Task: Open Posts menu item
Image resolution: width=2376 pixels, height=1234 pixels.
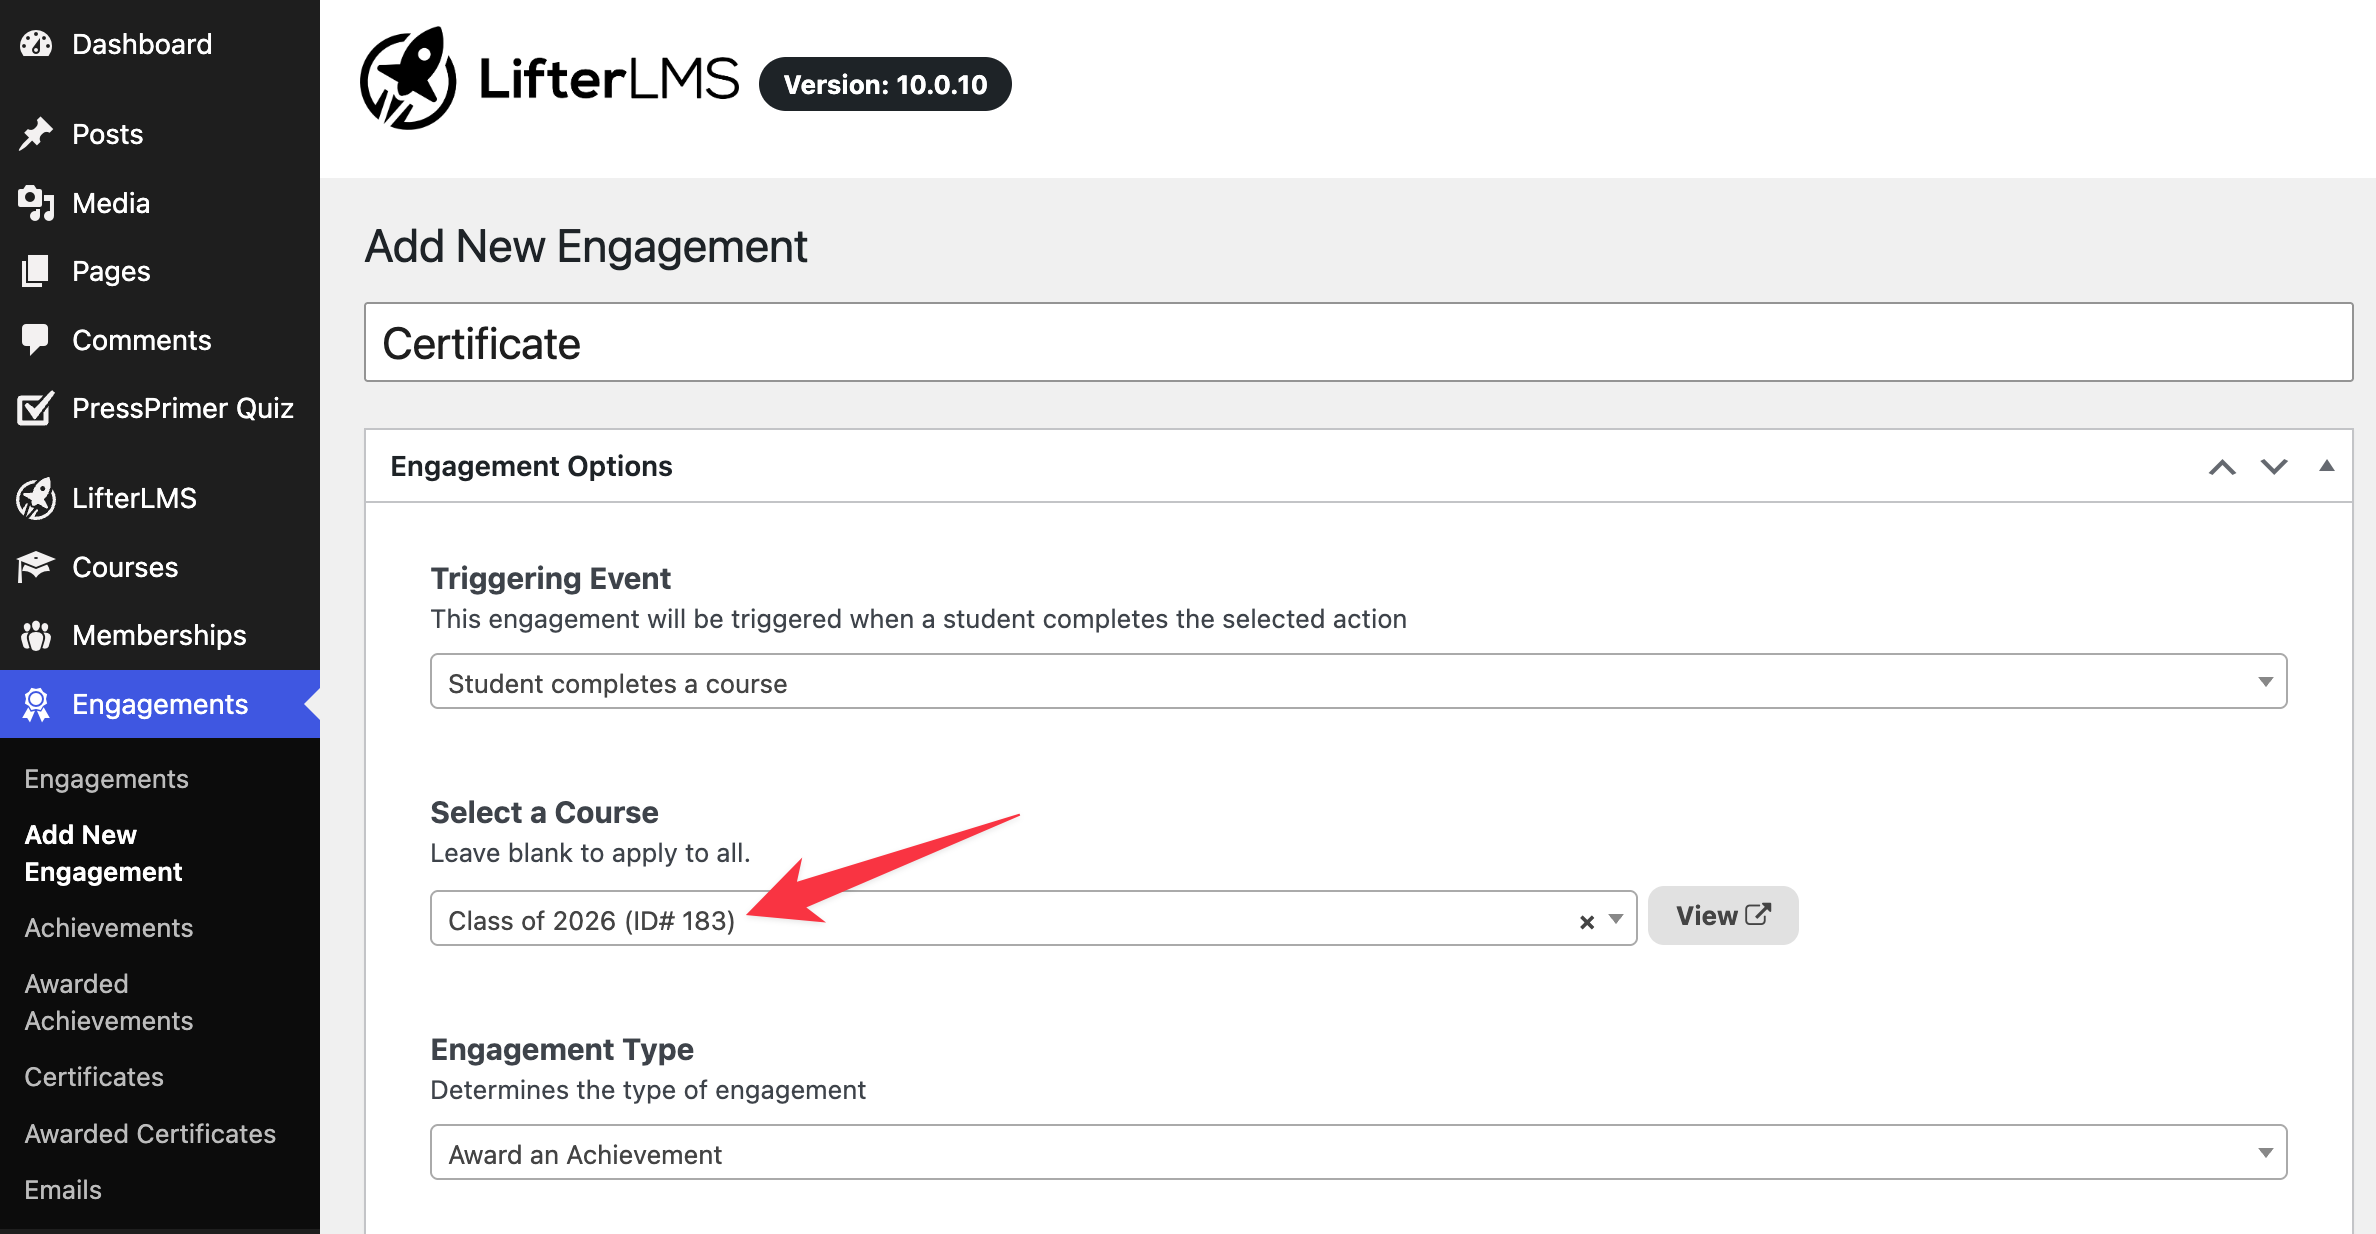Action: 160,134
